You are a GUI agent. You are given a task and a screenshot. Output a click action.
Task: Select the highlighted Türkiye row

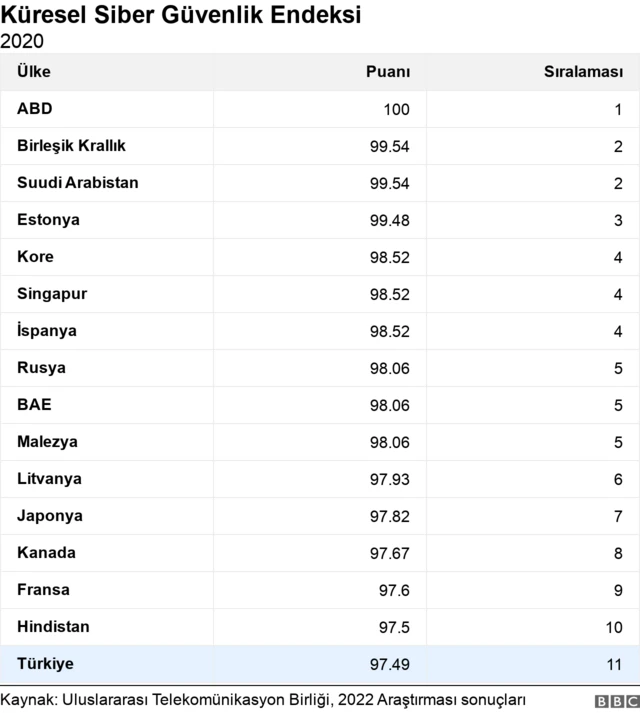pyautogui.click(x=320, y=664)
